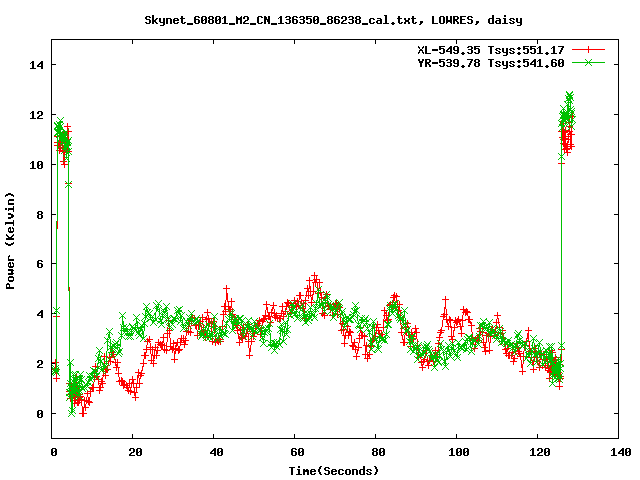
Task: Click the x-axis tick label '60'
Action: (297, 452)
